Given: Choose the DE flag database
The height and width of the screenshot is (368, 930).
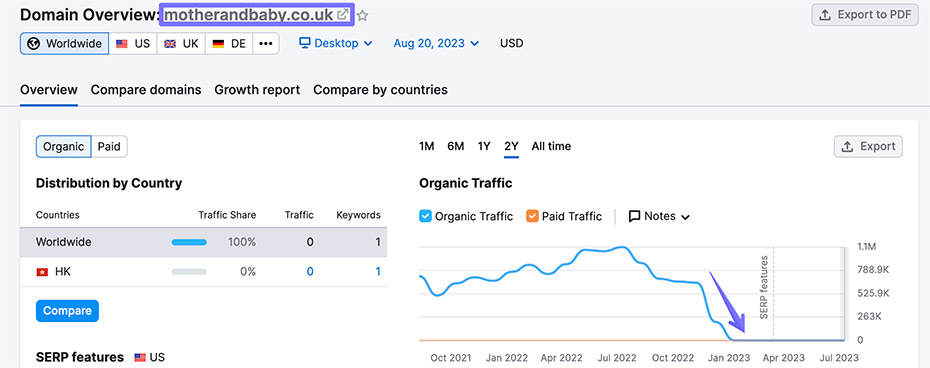Looking at the screenshot, I should [x=229, y=43].
